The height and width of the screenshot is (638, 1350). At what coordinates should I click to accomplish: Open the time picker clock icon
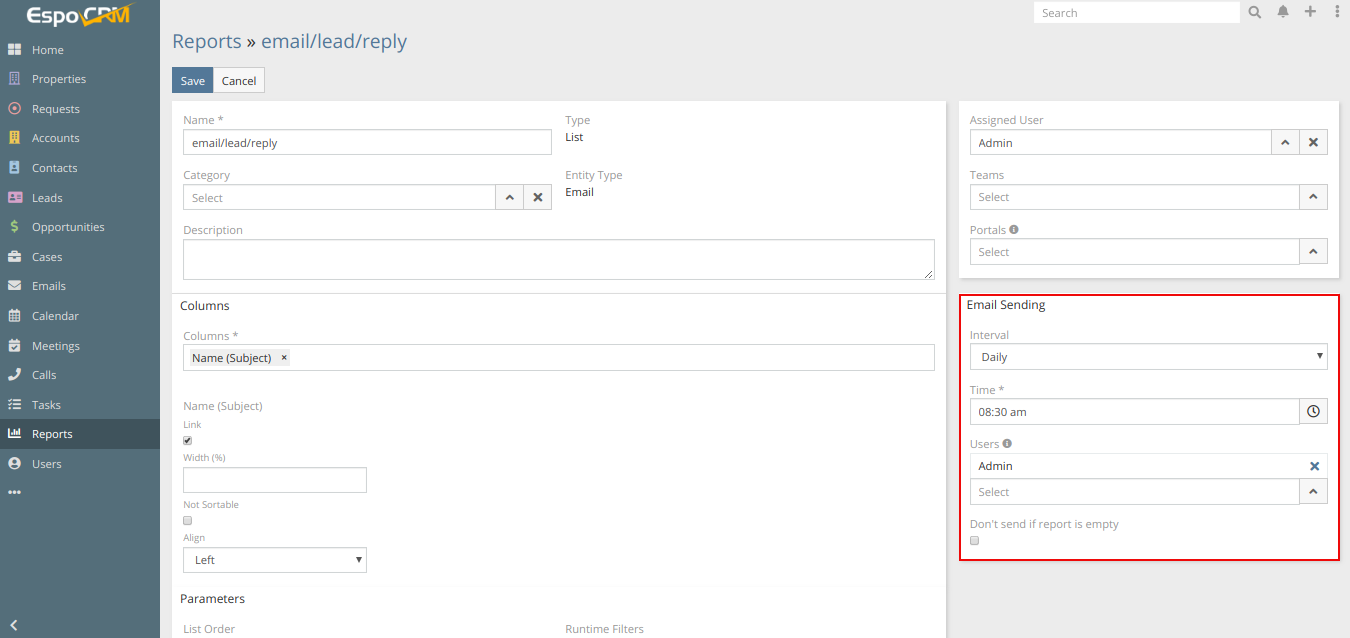(x=1313, y=412)
